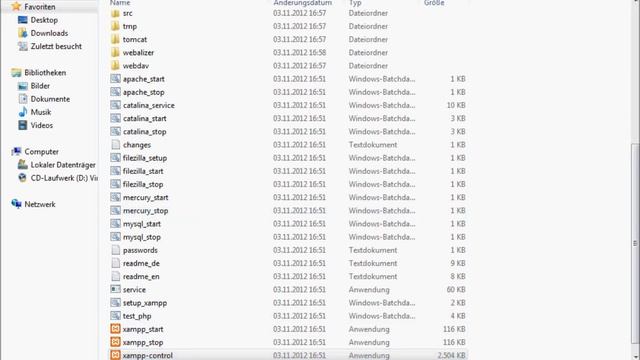Click the file name mysql_stop
Image resolution: width=640 pixels, height=360 pixels.
(x=142, y=237)
